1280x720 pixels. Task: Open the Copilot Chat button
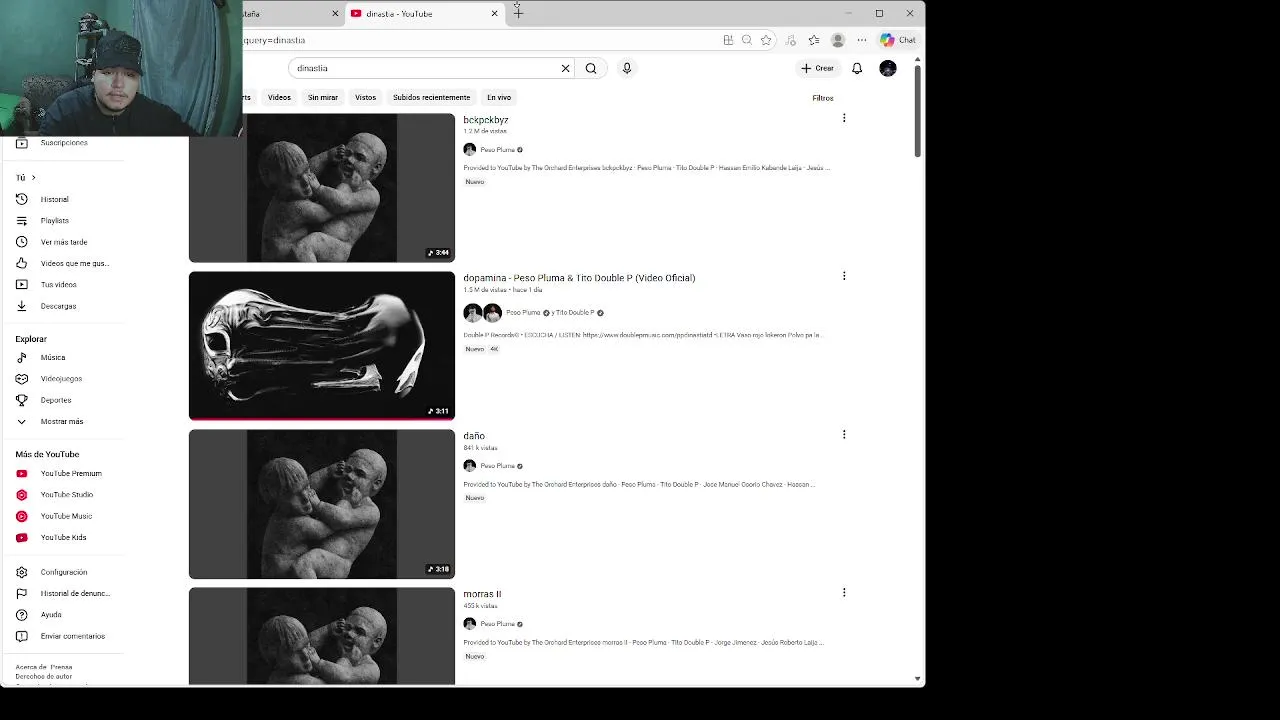[x=898, y=40]
